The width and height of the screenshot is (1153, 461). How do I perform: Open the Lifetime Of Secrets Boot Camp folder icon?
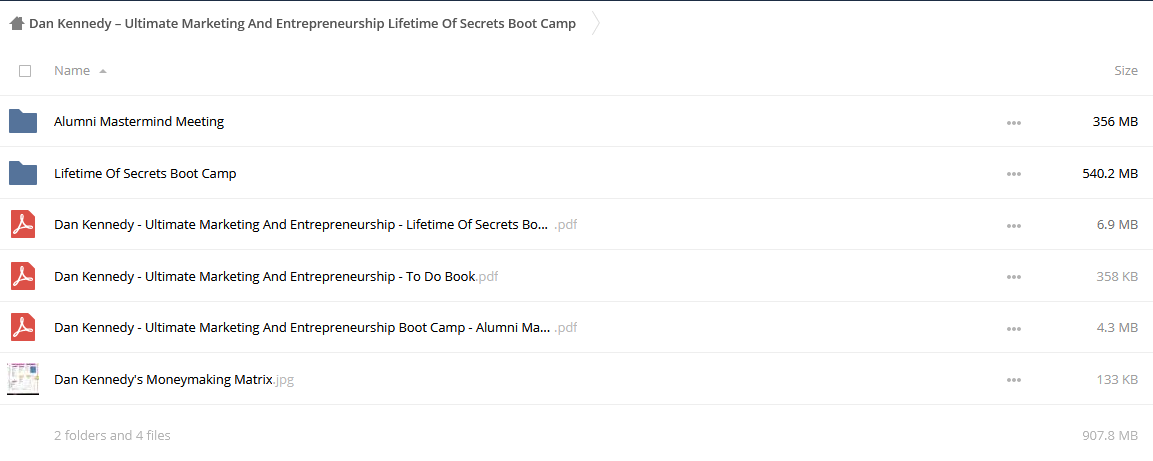[x=23, y=174]
